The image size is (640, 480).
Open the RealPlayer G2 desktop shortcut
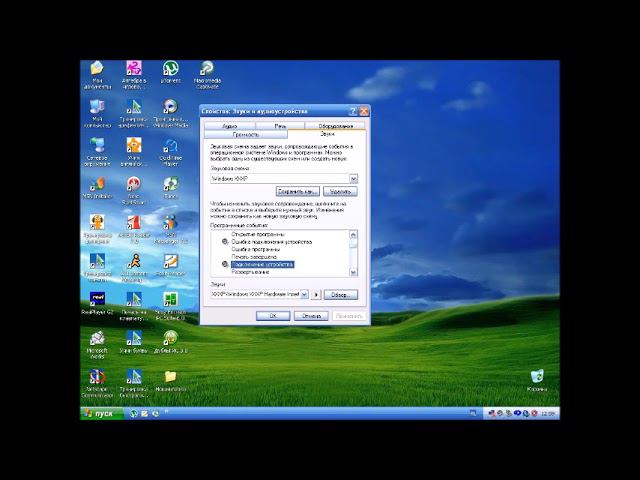[97, 303]
